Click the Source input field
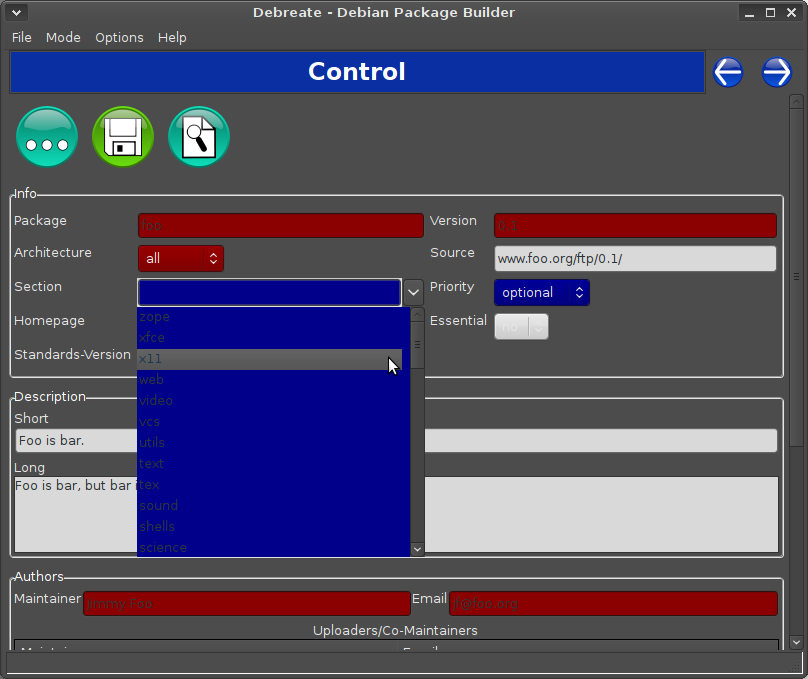808x679 pixels. point(635,258)
